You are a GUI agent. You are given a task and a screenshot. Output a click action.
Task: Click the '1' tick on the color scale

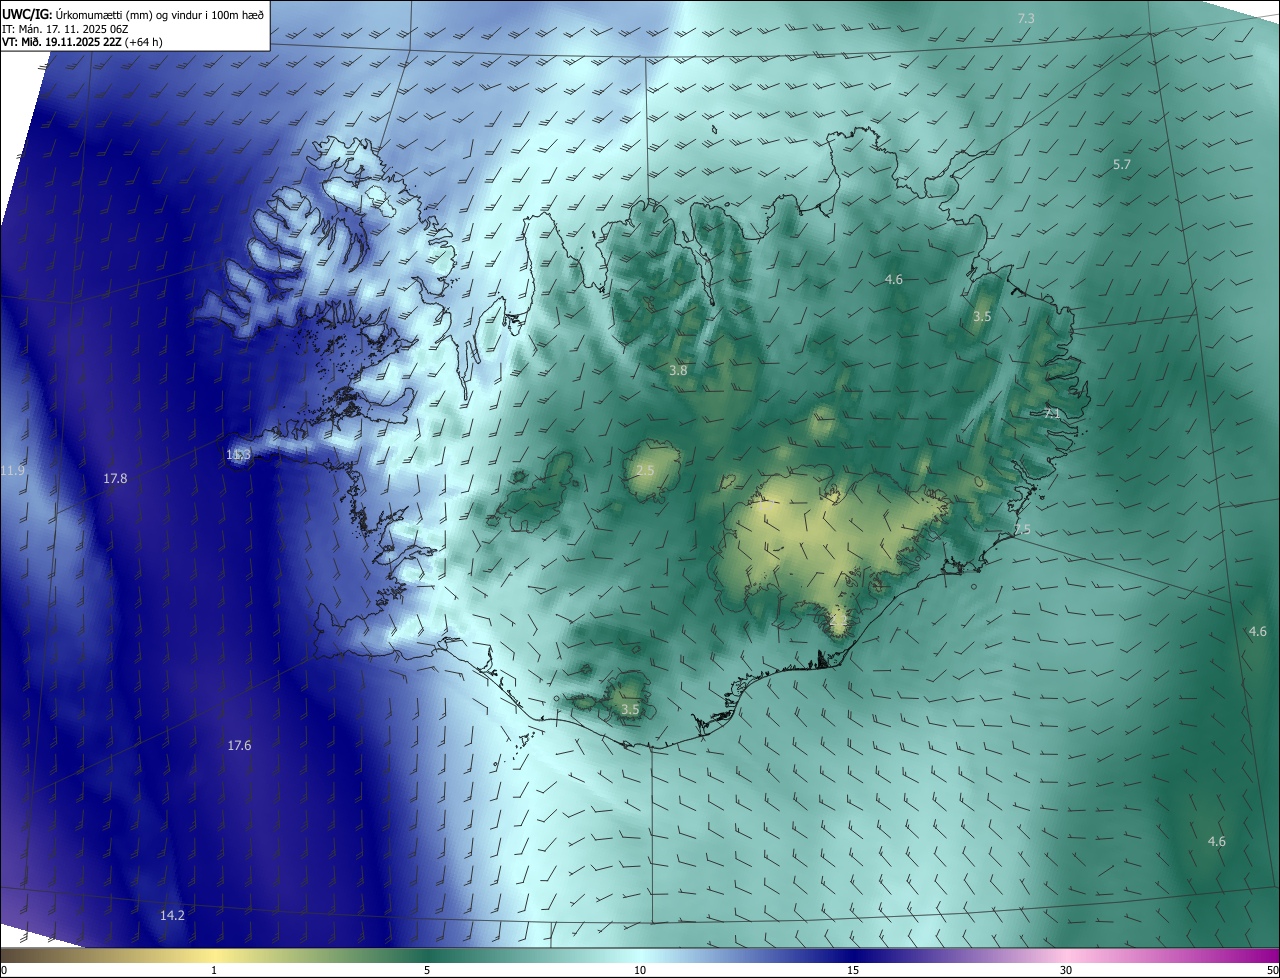tap(214, 970)
